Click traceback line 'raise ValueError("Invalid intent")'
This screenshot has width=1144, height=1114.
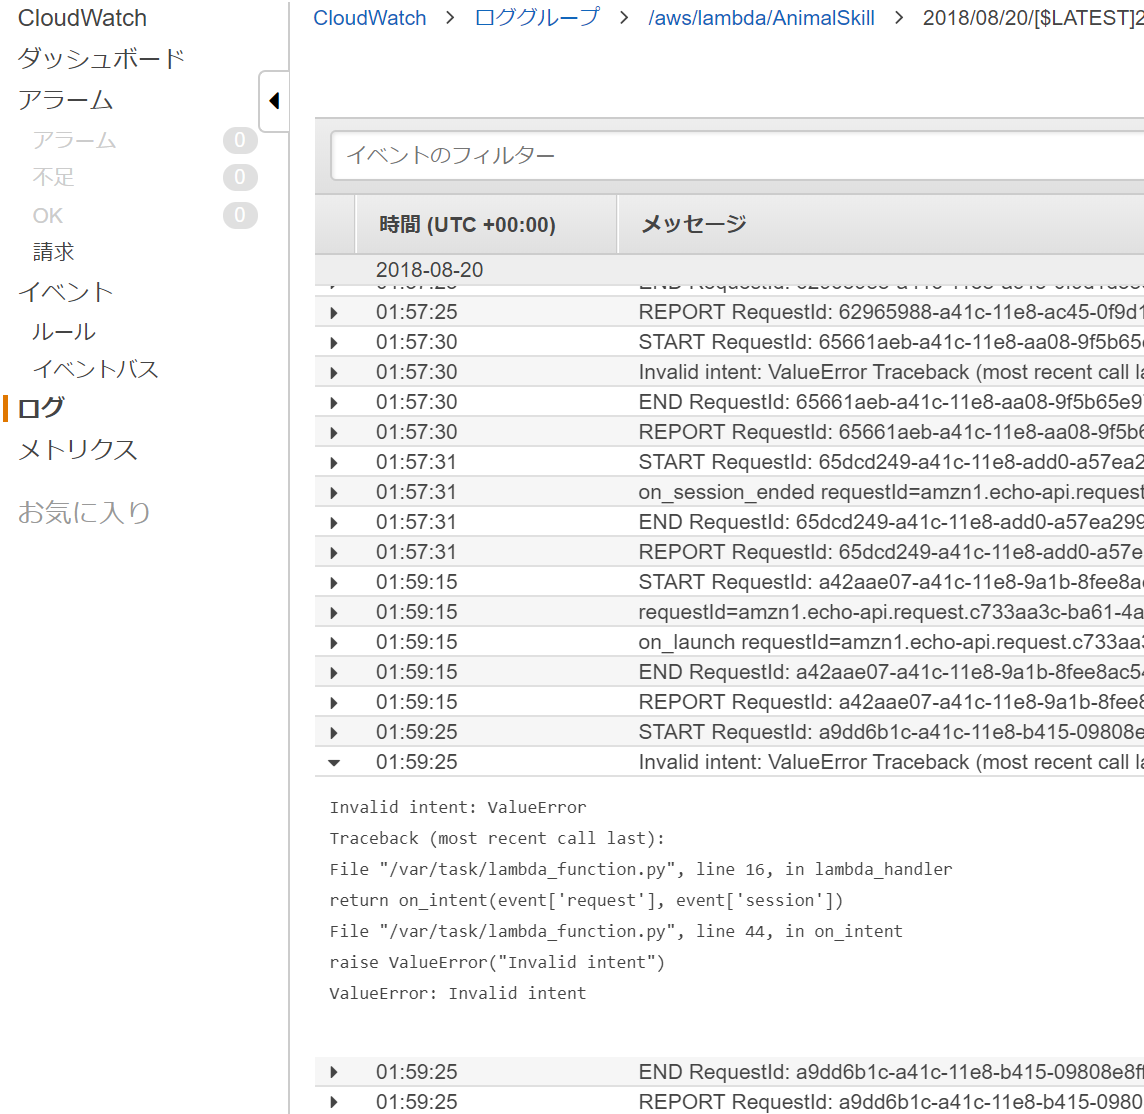(497, 962)
